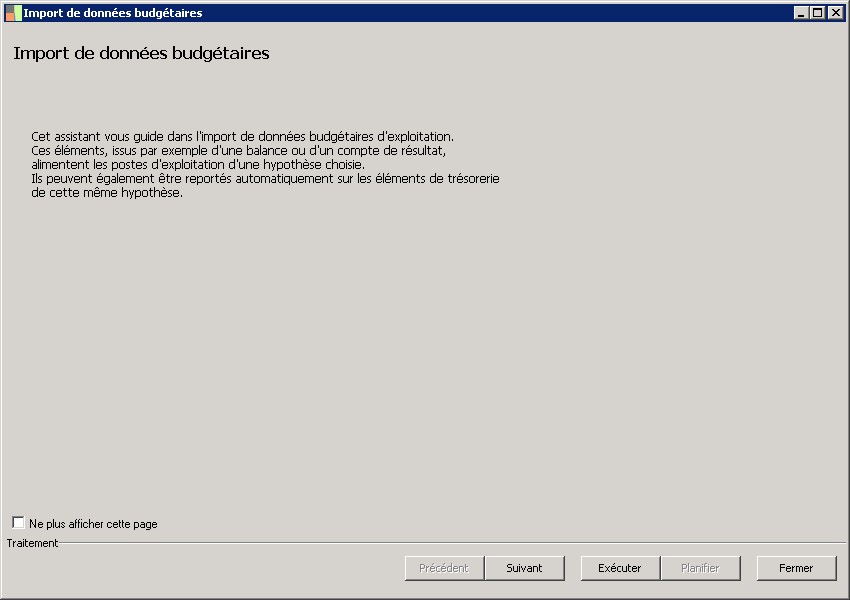The image size is (850, 600).
Task: Click the disabled Planifier button
Action: tap(700, 568)
